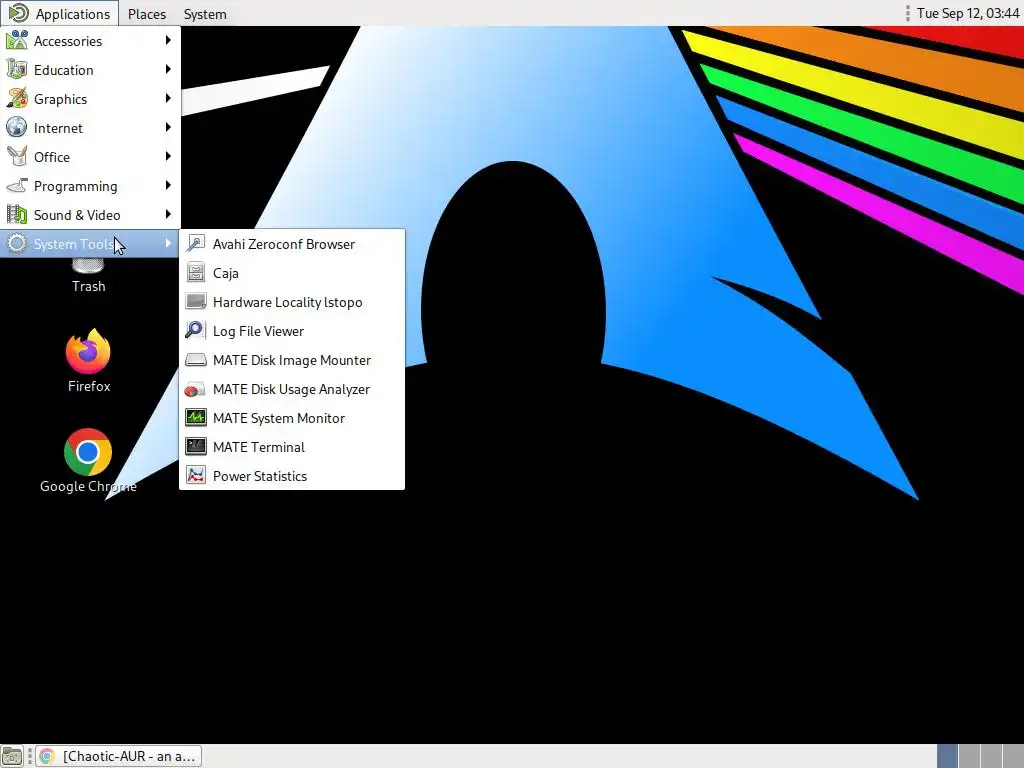This screenshot has width=1024, height=768.
Task: Open the Accessories category icon
Action: pos(17,40)
